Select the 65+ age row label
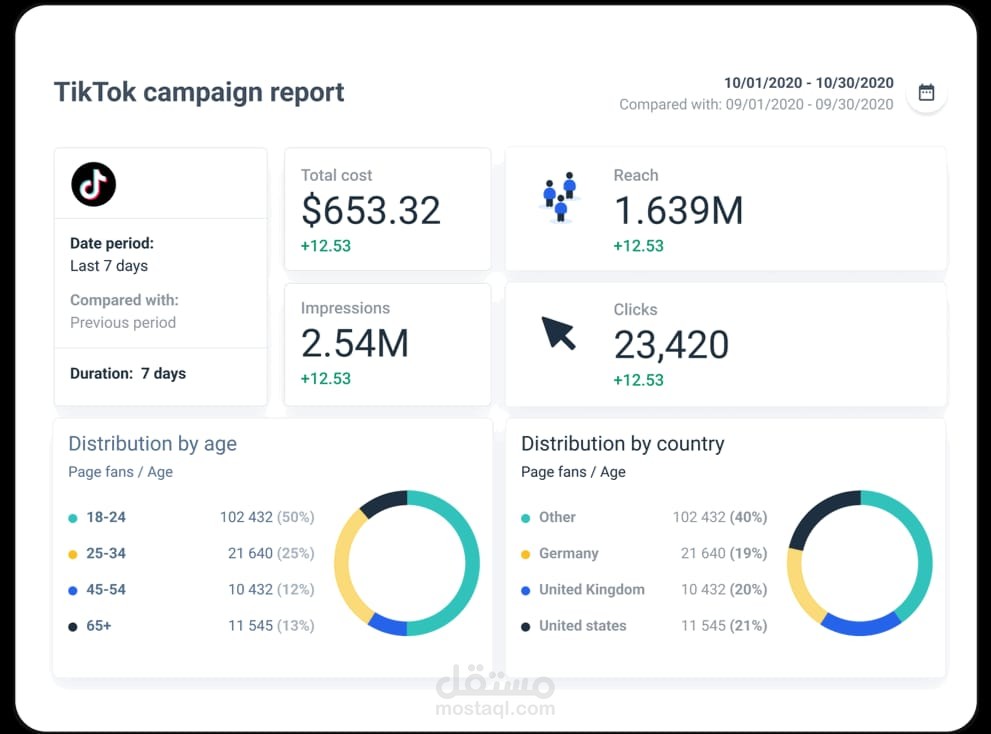 (99, 626)
